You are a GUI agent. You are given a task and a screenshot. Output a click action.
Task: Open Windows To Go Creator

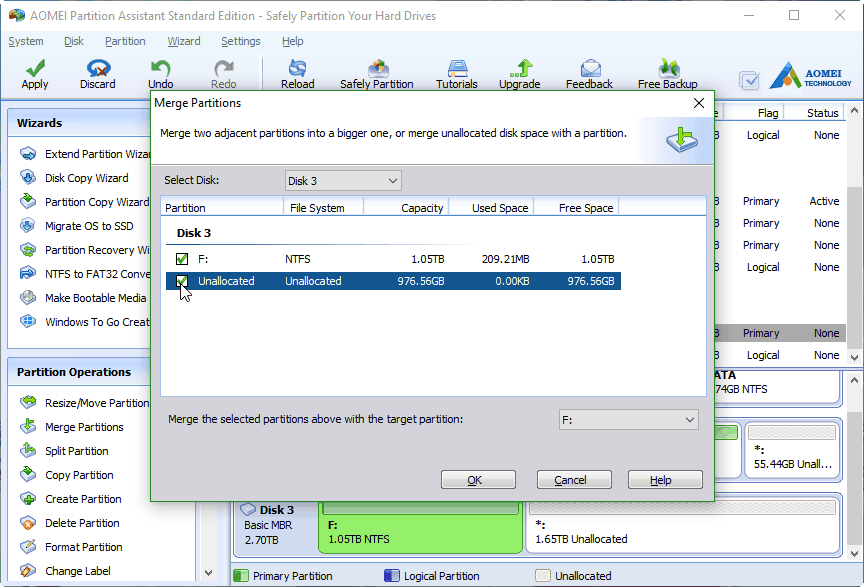click(x=85, y=322)
